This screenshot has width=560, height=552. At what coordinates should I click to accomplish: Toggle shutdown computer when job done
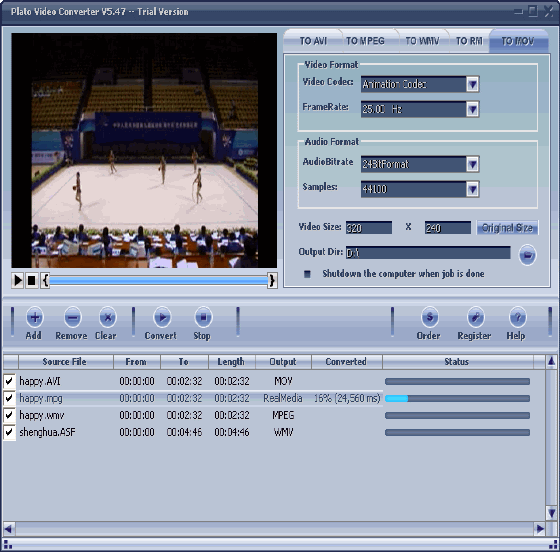tap(307, 274)
